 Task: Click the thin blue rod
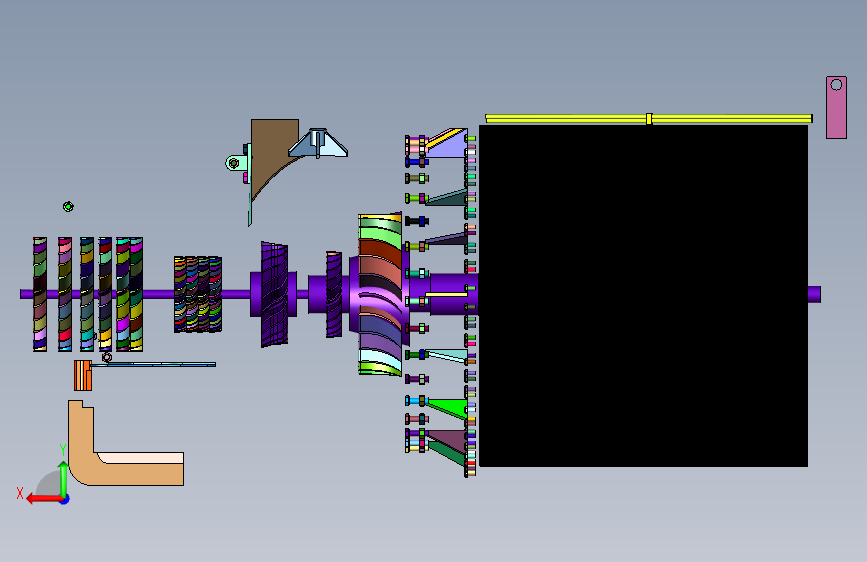(x=154, y=365)
